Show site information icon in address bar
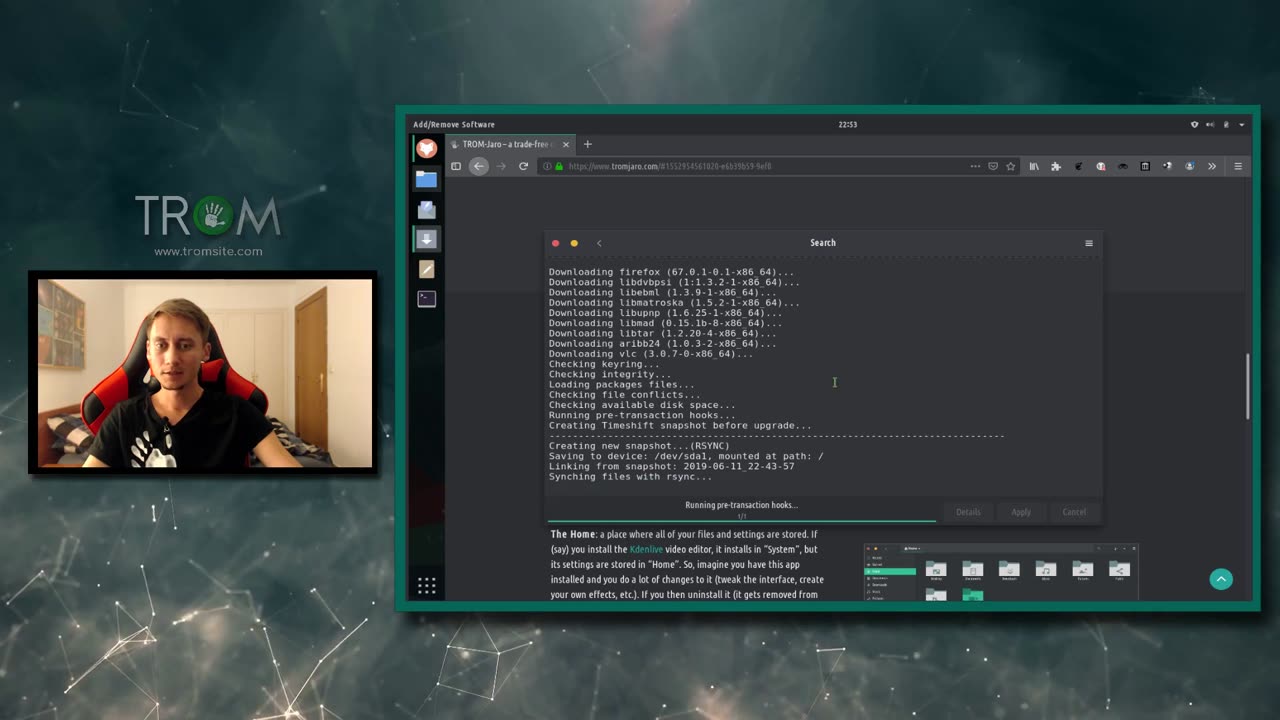 pos(548,166)
